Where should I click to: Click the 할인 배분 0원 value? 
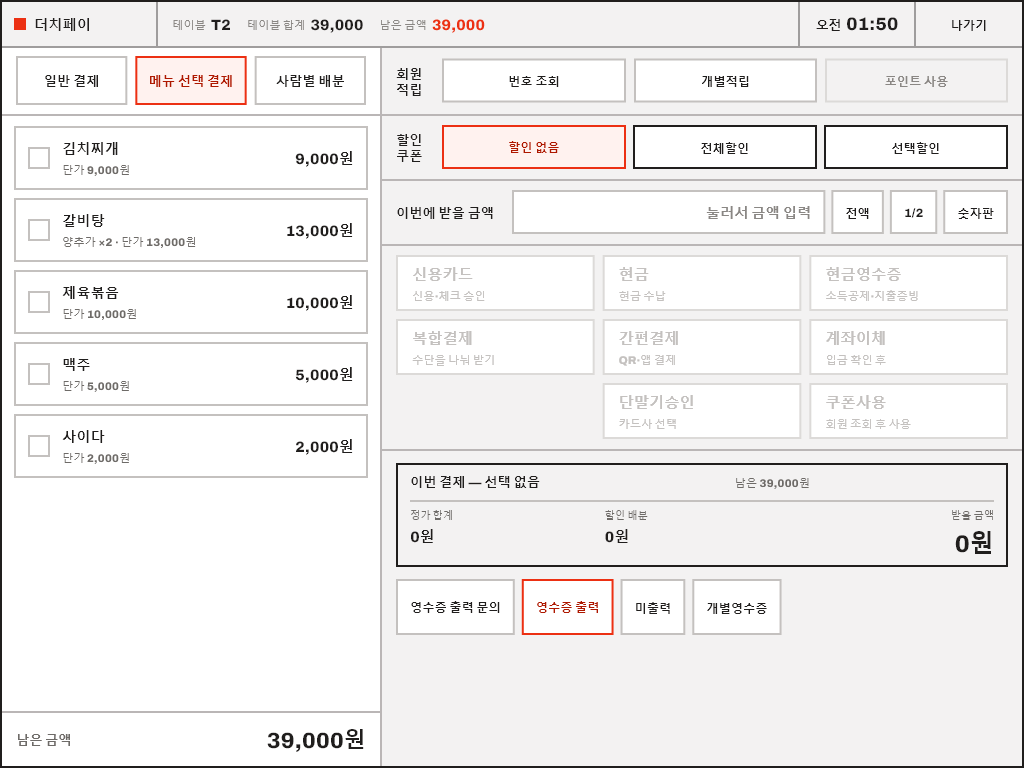coord(616,536)
